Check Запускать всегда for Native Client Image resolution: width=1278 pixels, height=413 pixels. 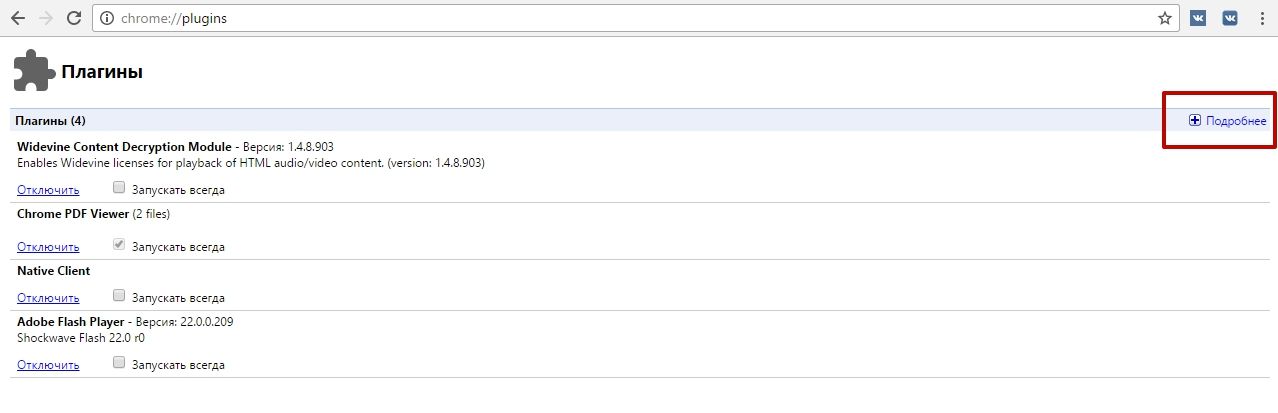tap(119, 295)
